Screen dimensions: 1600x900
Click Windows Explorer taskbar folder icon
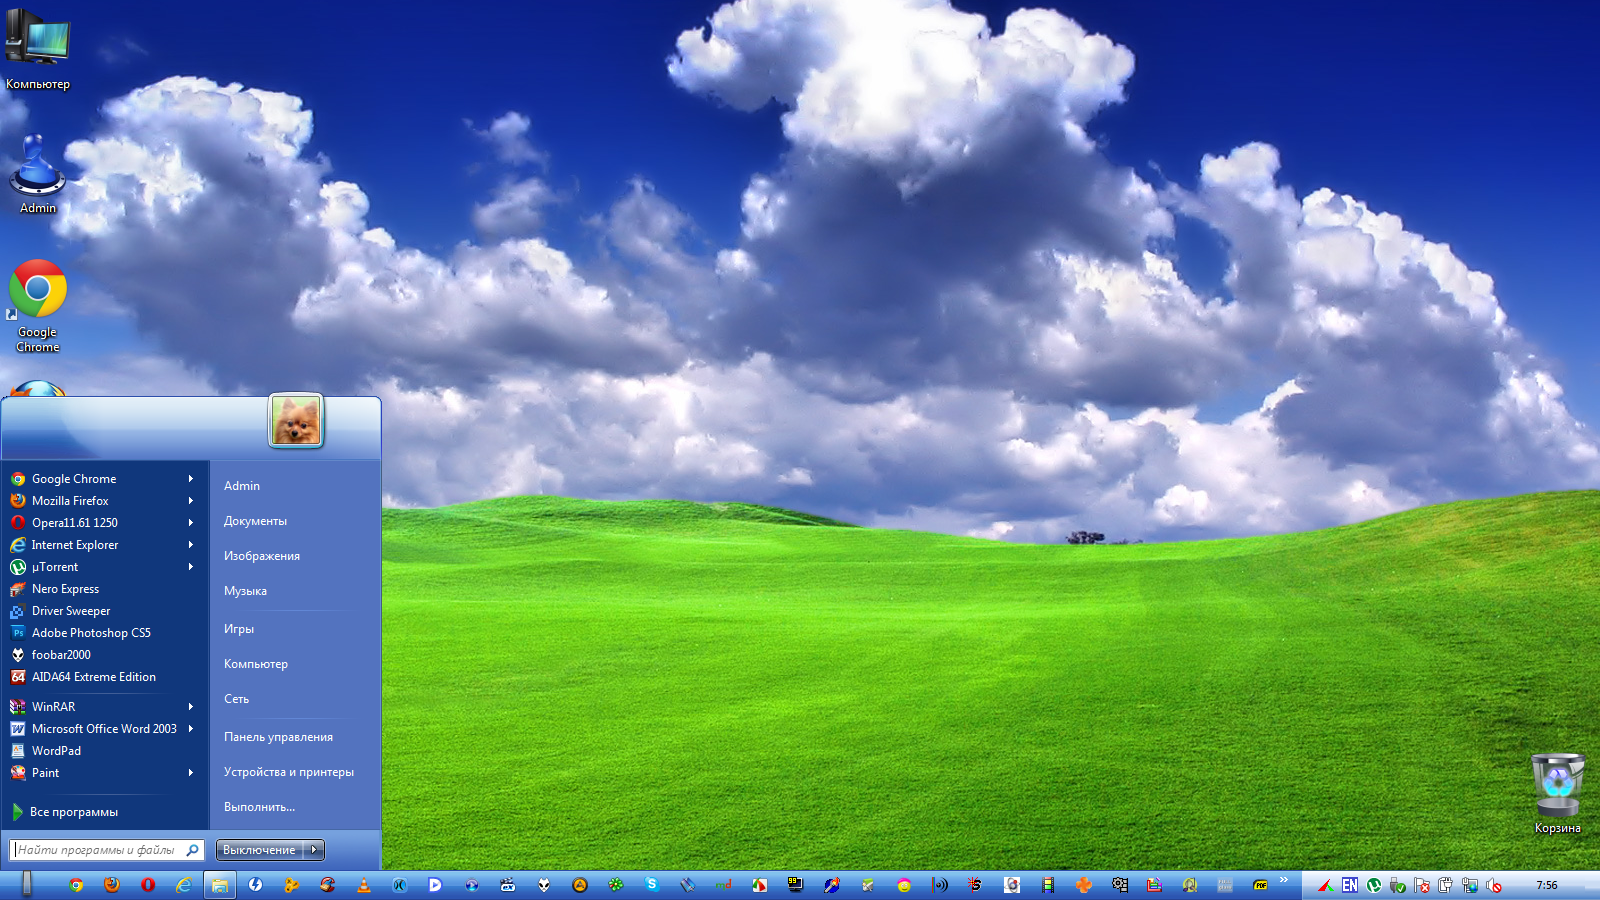click(220, 885)
